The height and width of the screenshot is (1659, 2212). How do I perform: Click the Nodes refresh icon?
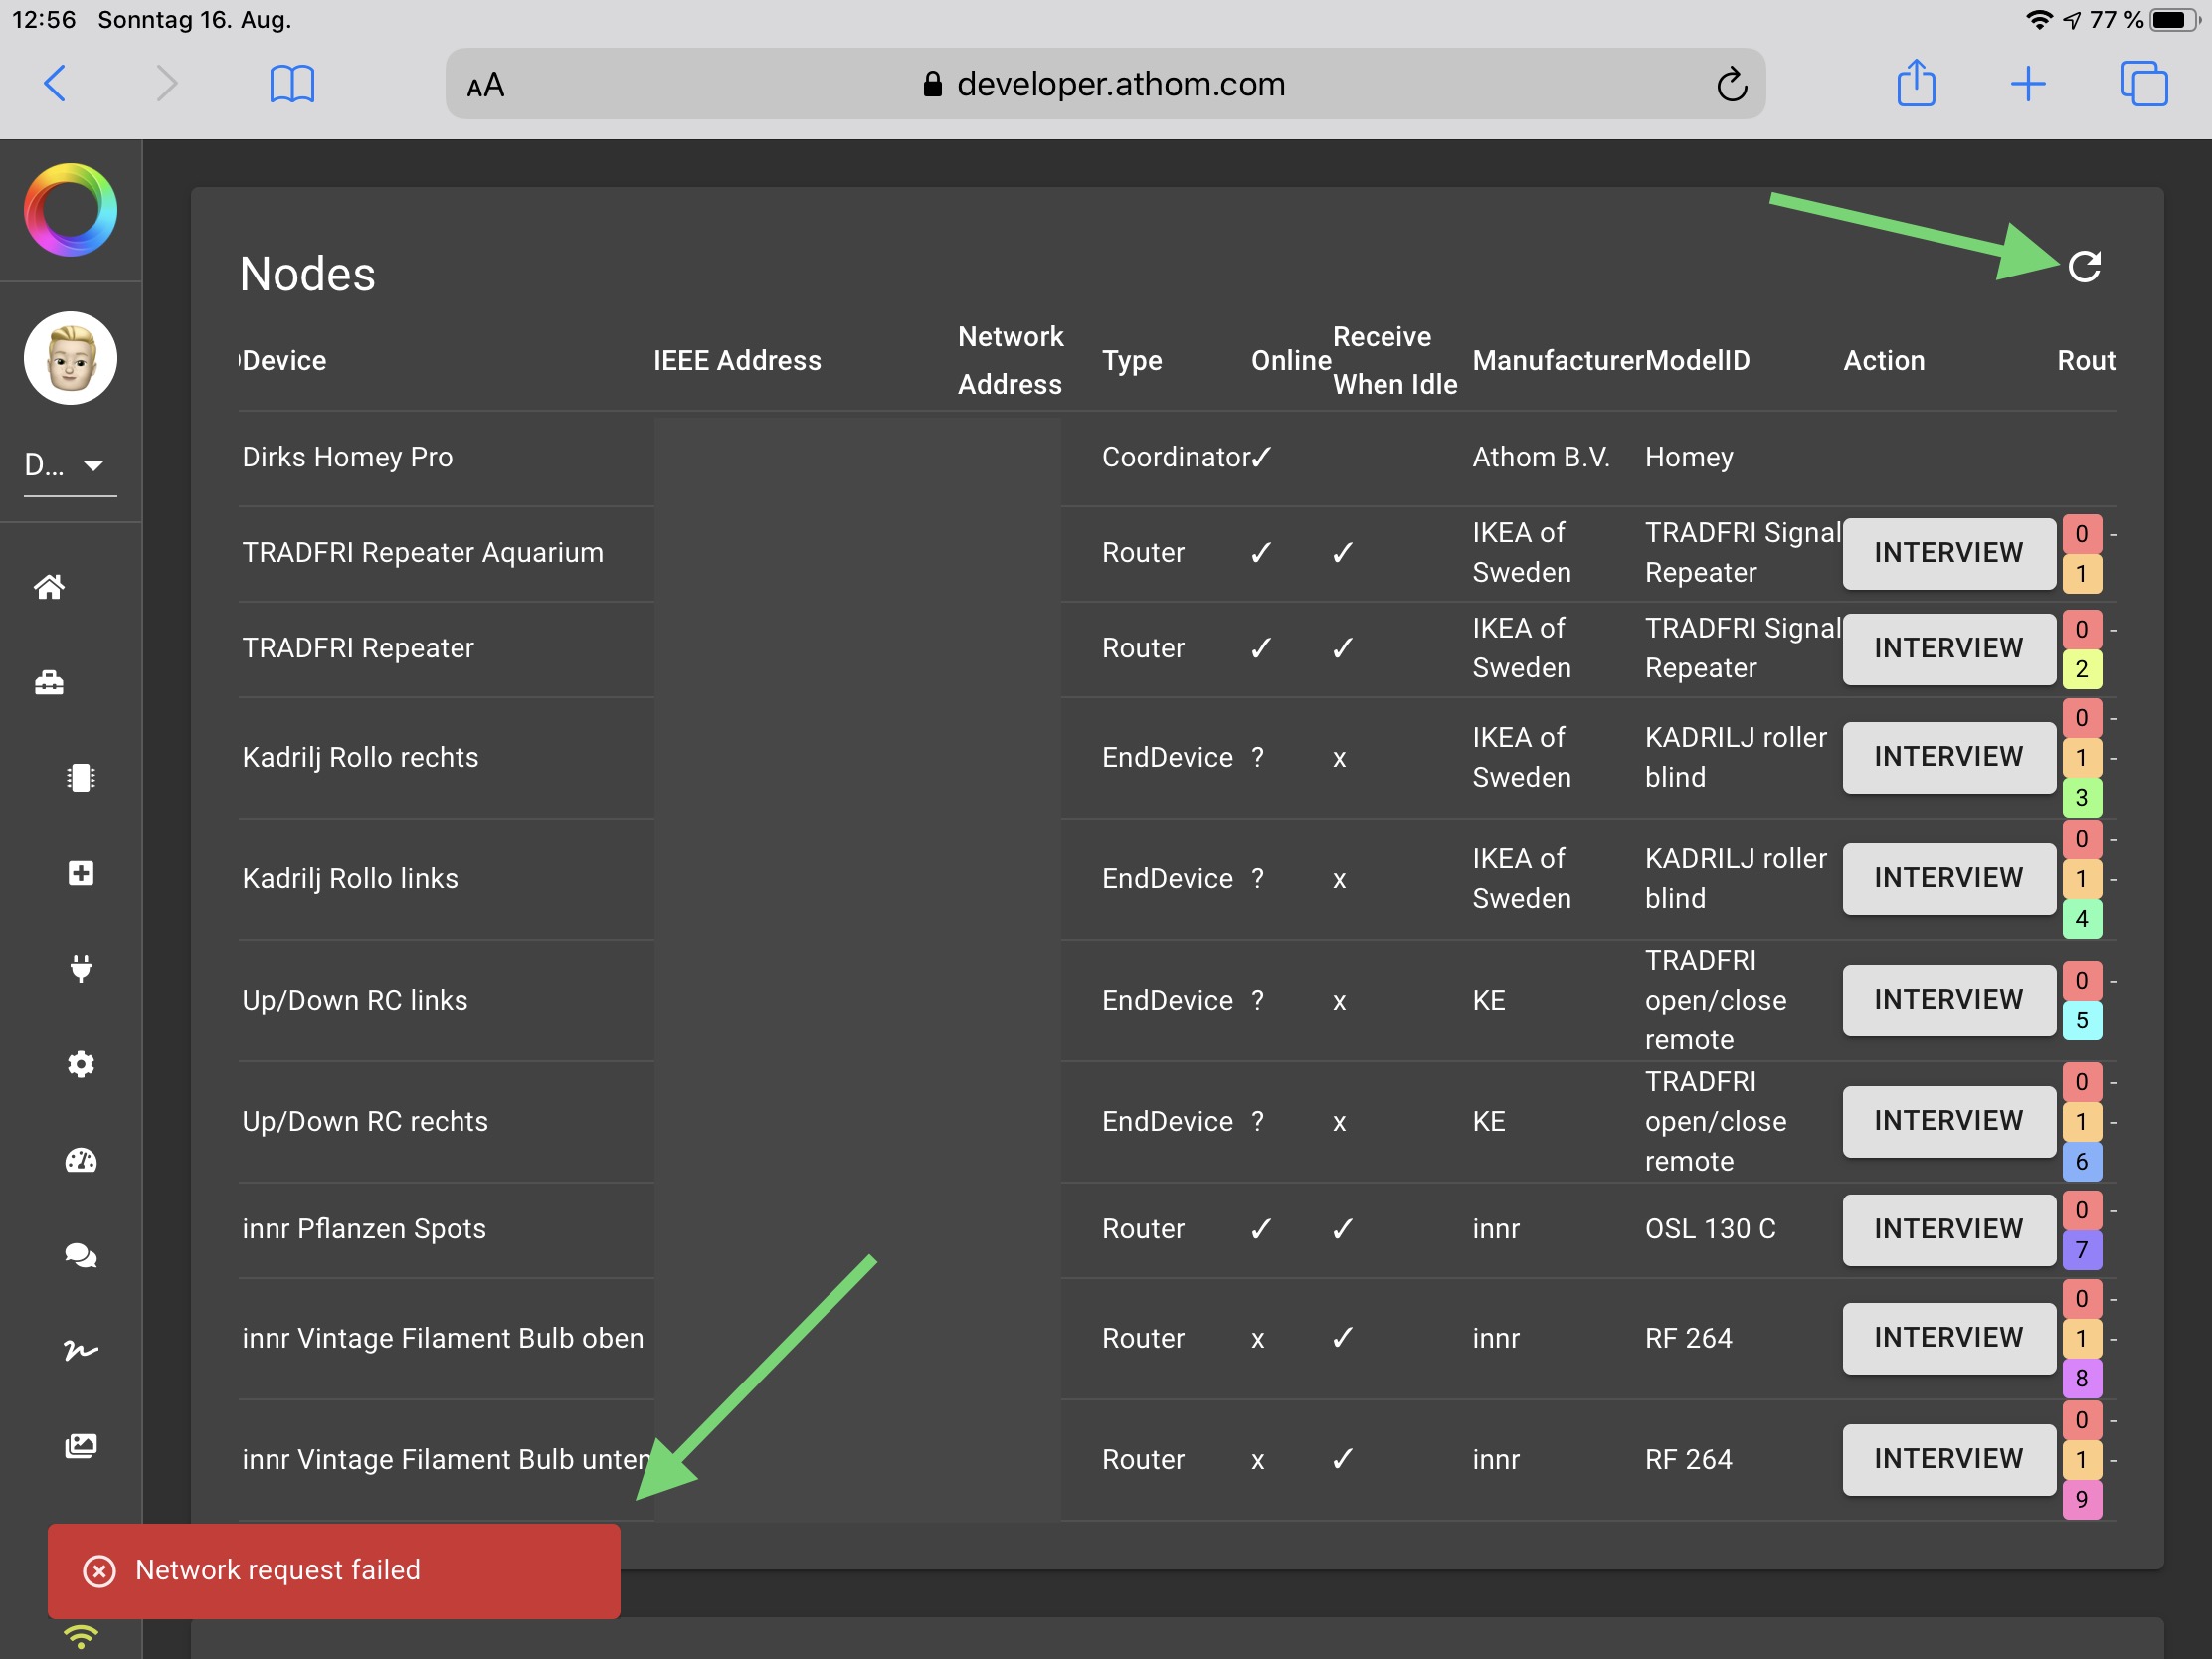point(2083,267)
